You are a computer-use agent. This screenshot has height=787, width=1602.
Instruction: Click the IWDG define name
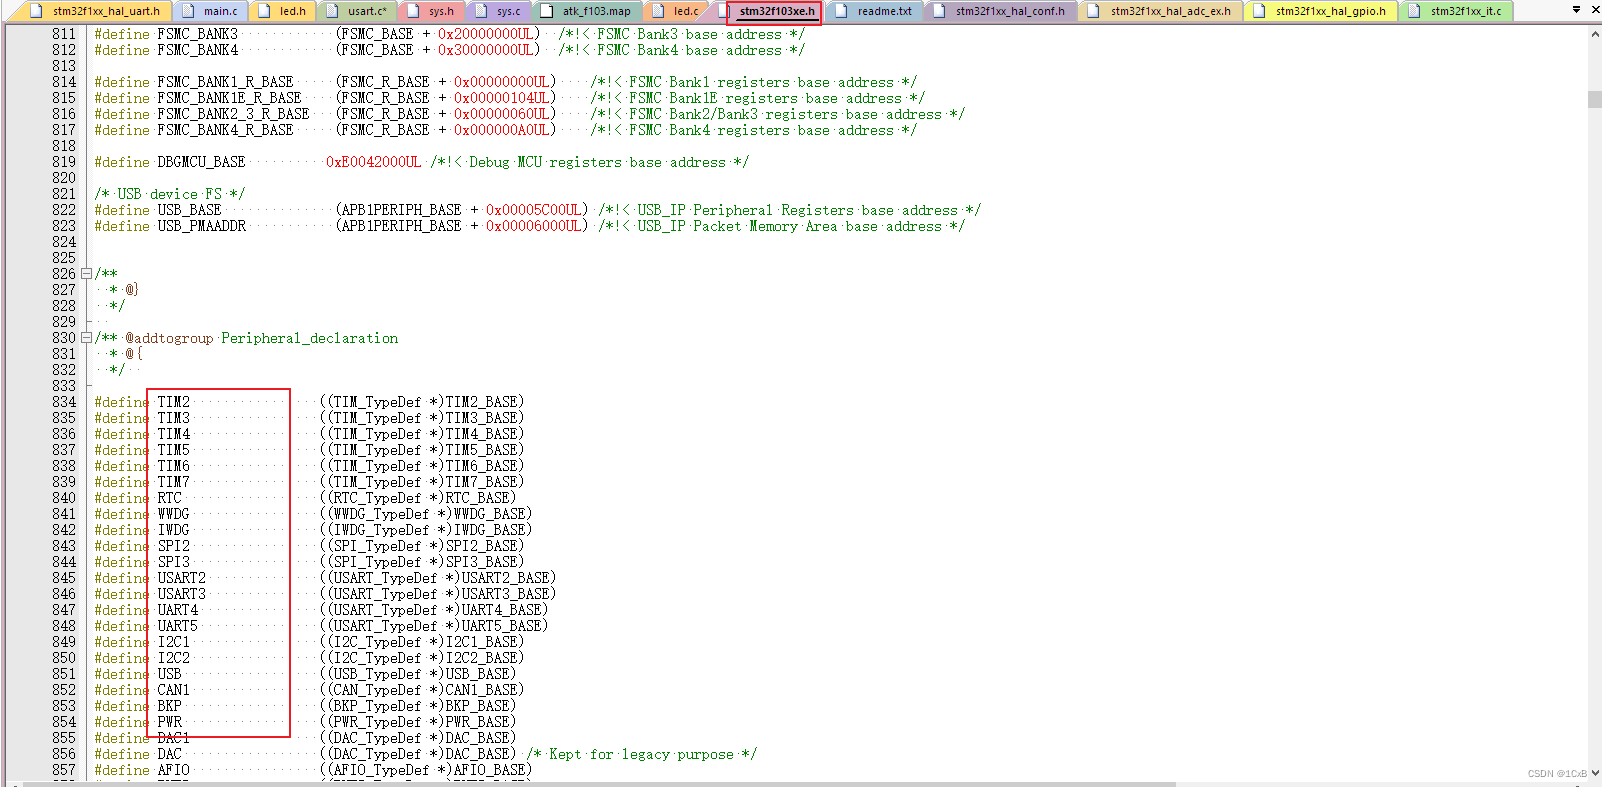pyautogui.click(x=173, y=530)
